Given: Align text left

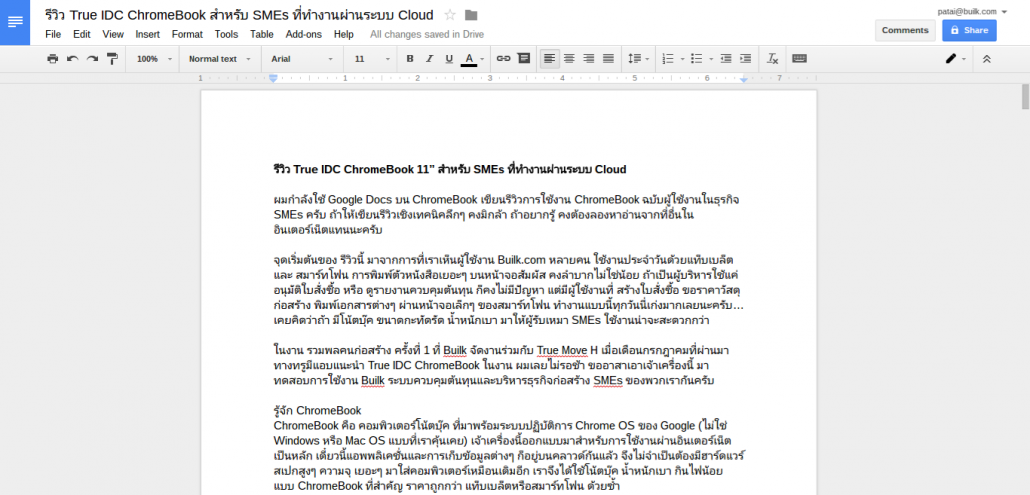Looking at the screenshot, I should pos(549,59).
